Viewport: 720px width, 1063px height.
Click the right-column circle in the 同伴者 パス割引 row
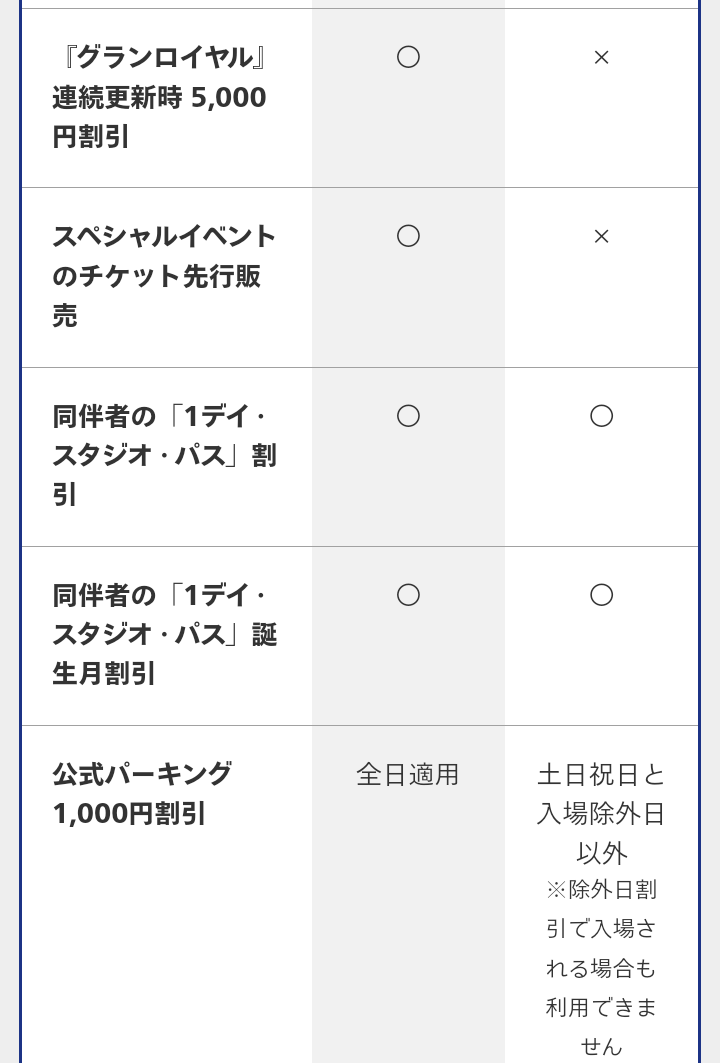point(601,416)
